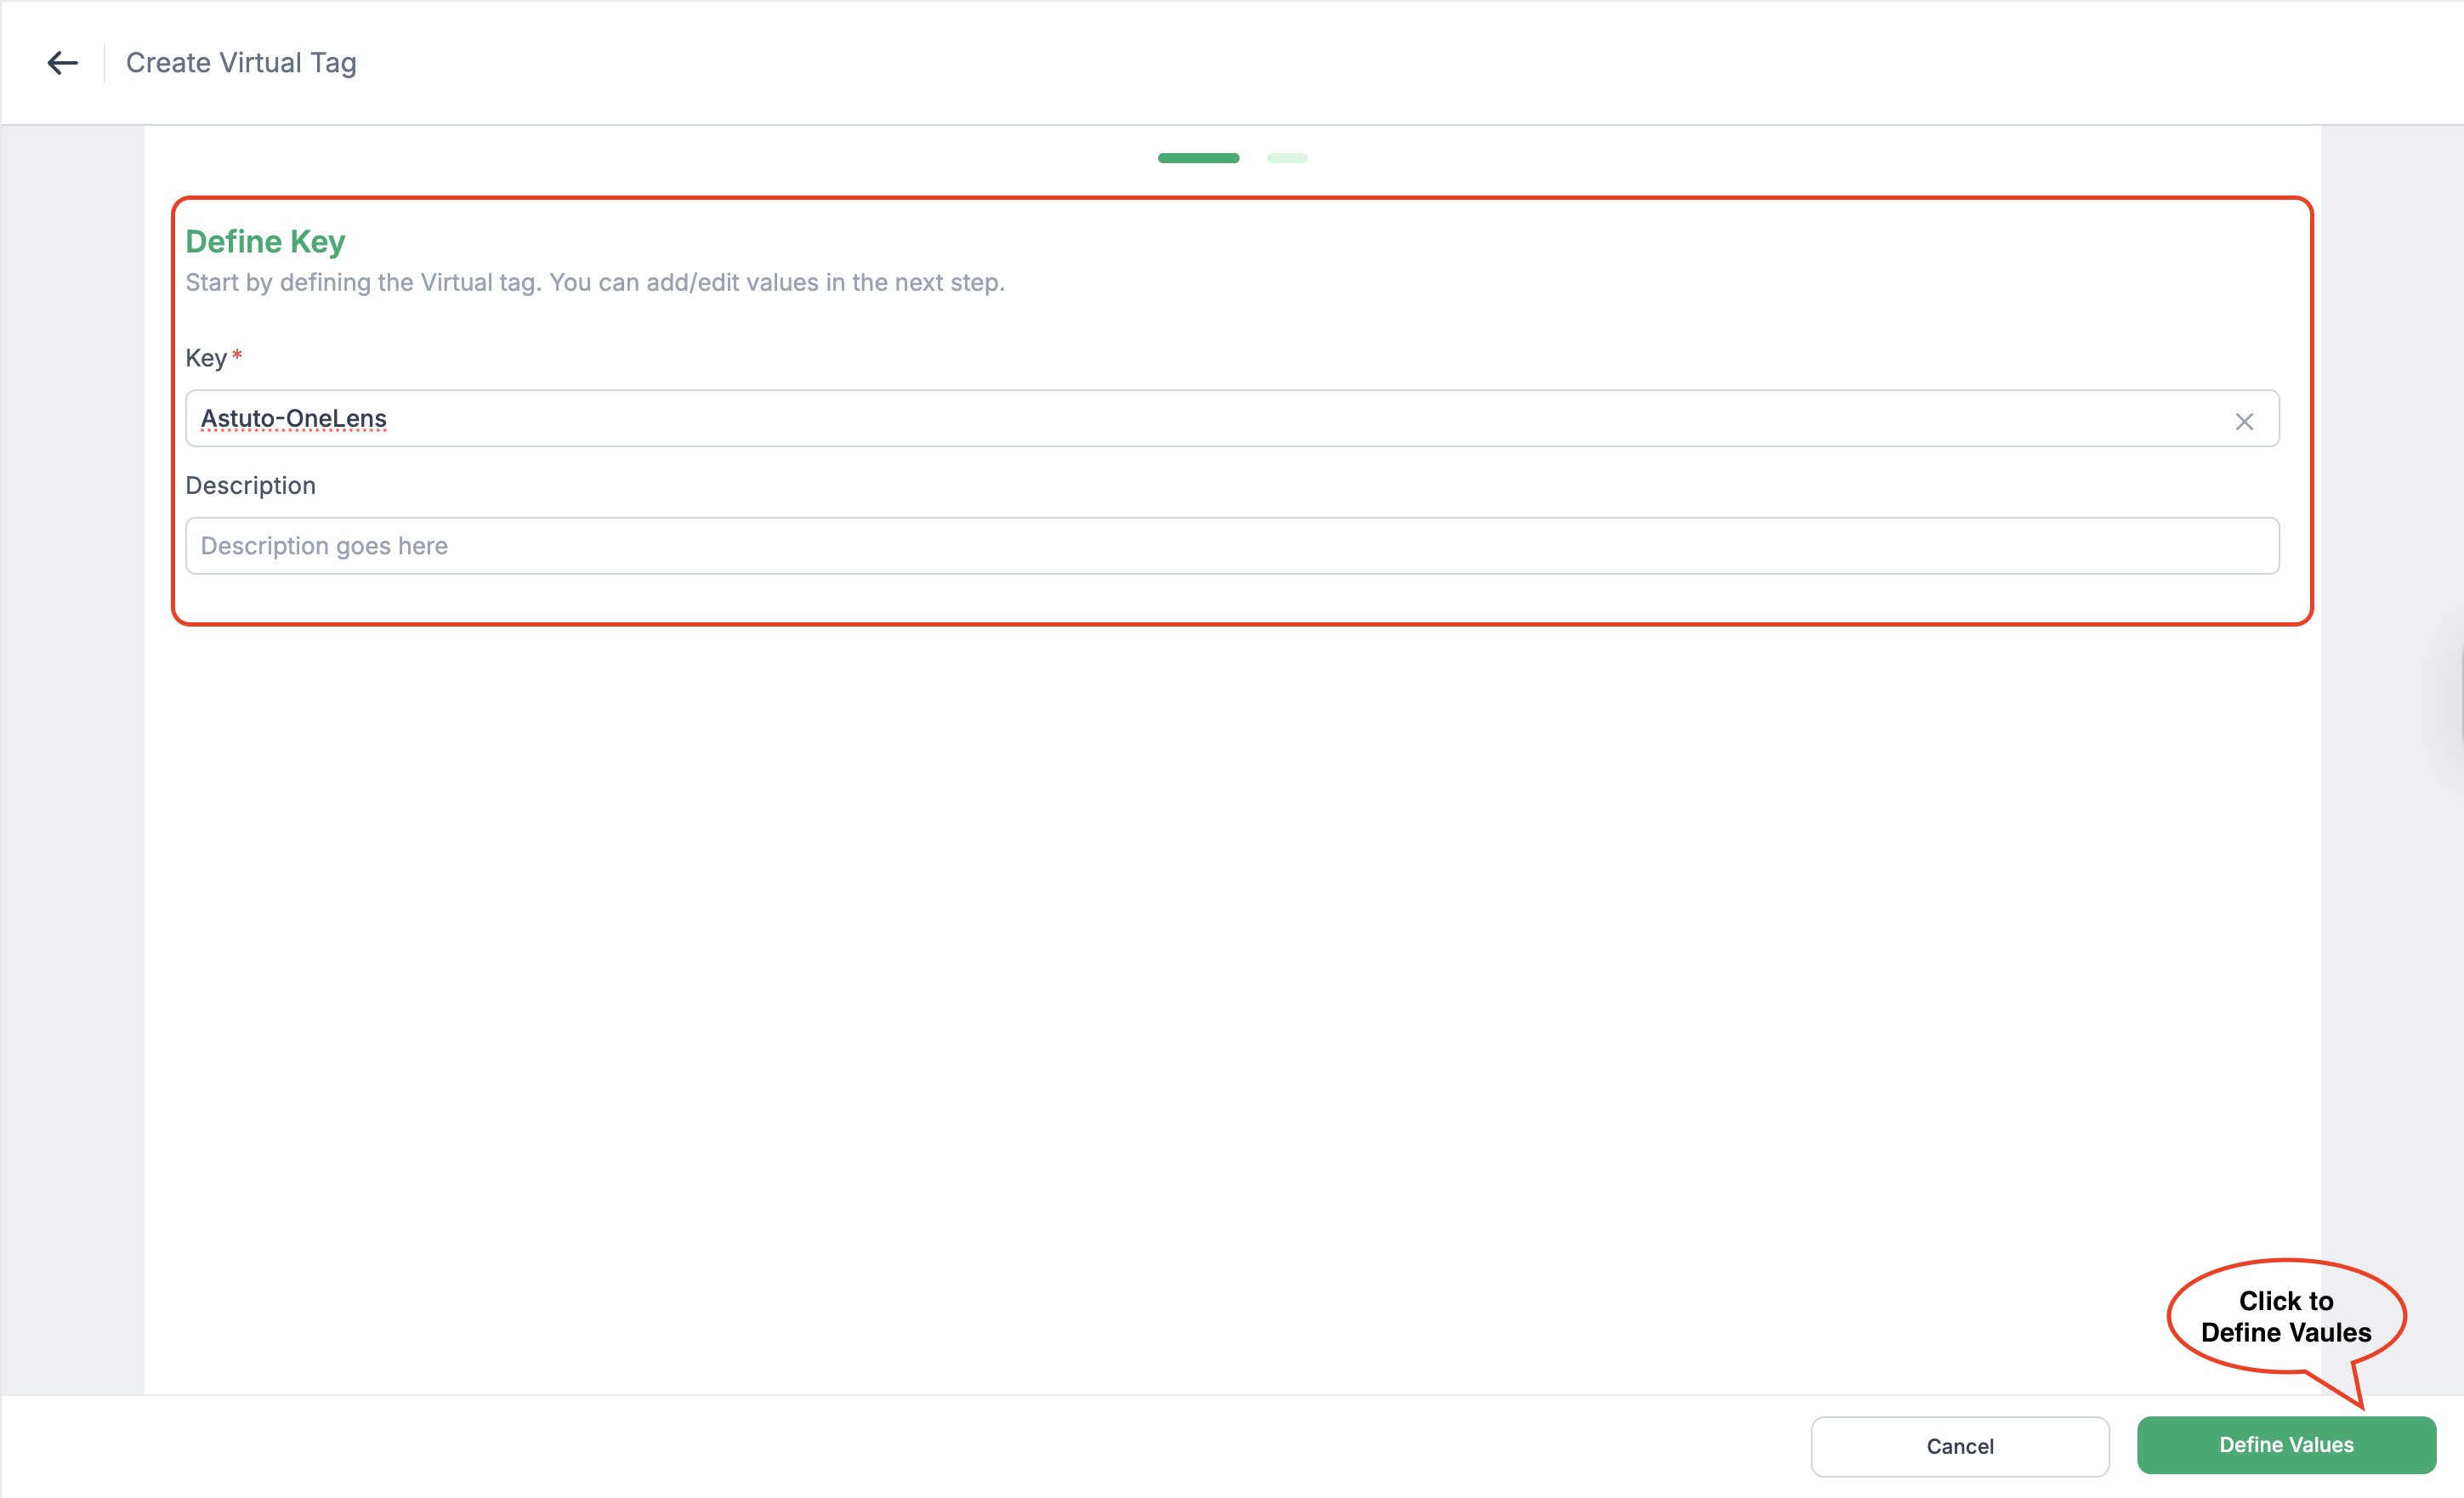Click the empty white area below Description
2464x1498 pixels.
pyautogui.click(x=1232, y=950)
